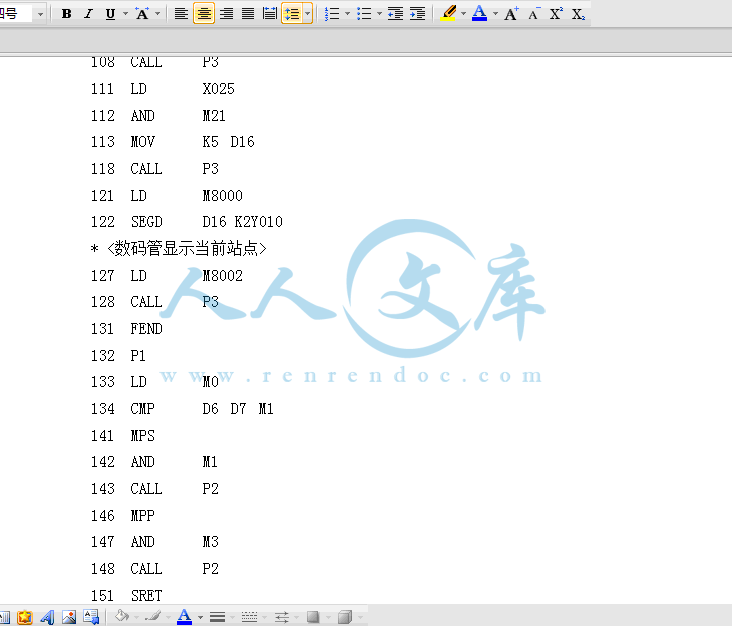Insert text box icon in drawing toolbar
This screenshot has width=732, height=626.
point(91,617)
